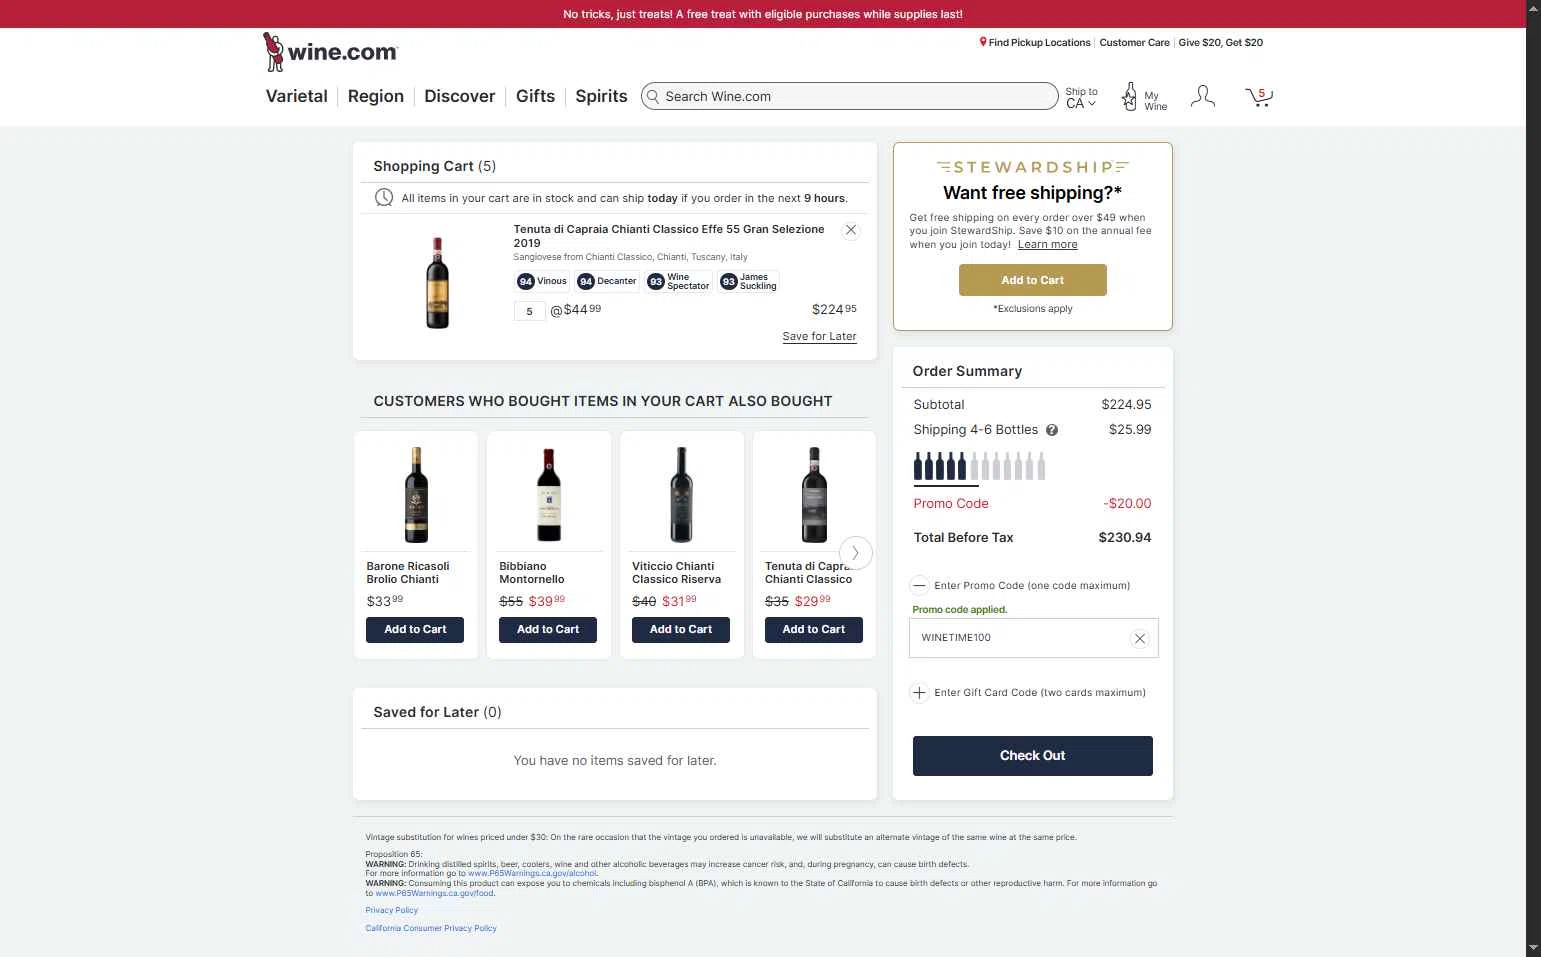Open Tenuta di Capraia Gran Selezione 2019 title
The height and width of the screenshot is (957, 1541).
pyautogui.click(x=669, y=236)
